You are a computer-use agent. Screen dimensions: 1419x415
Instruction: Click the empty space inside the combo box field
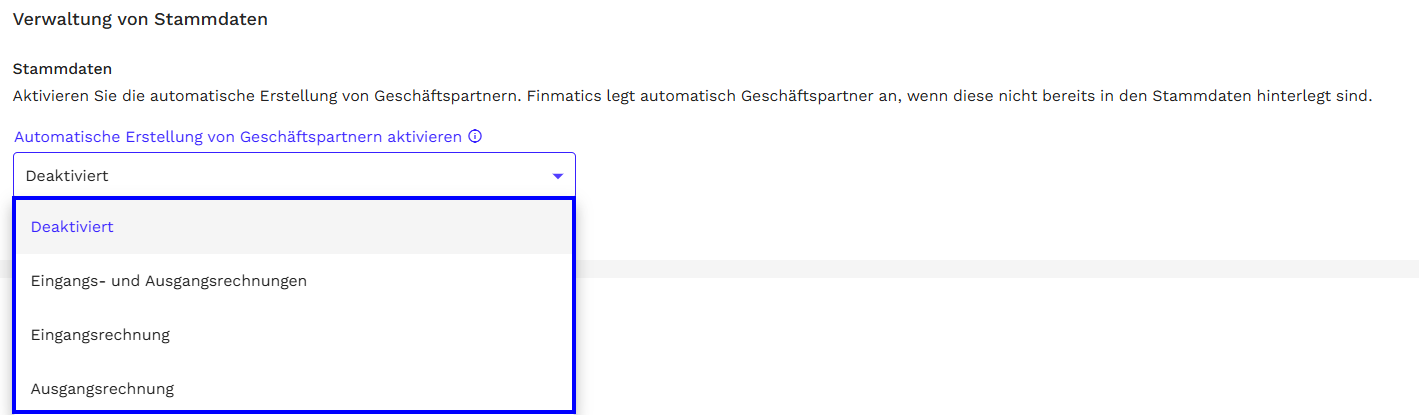330,176
